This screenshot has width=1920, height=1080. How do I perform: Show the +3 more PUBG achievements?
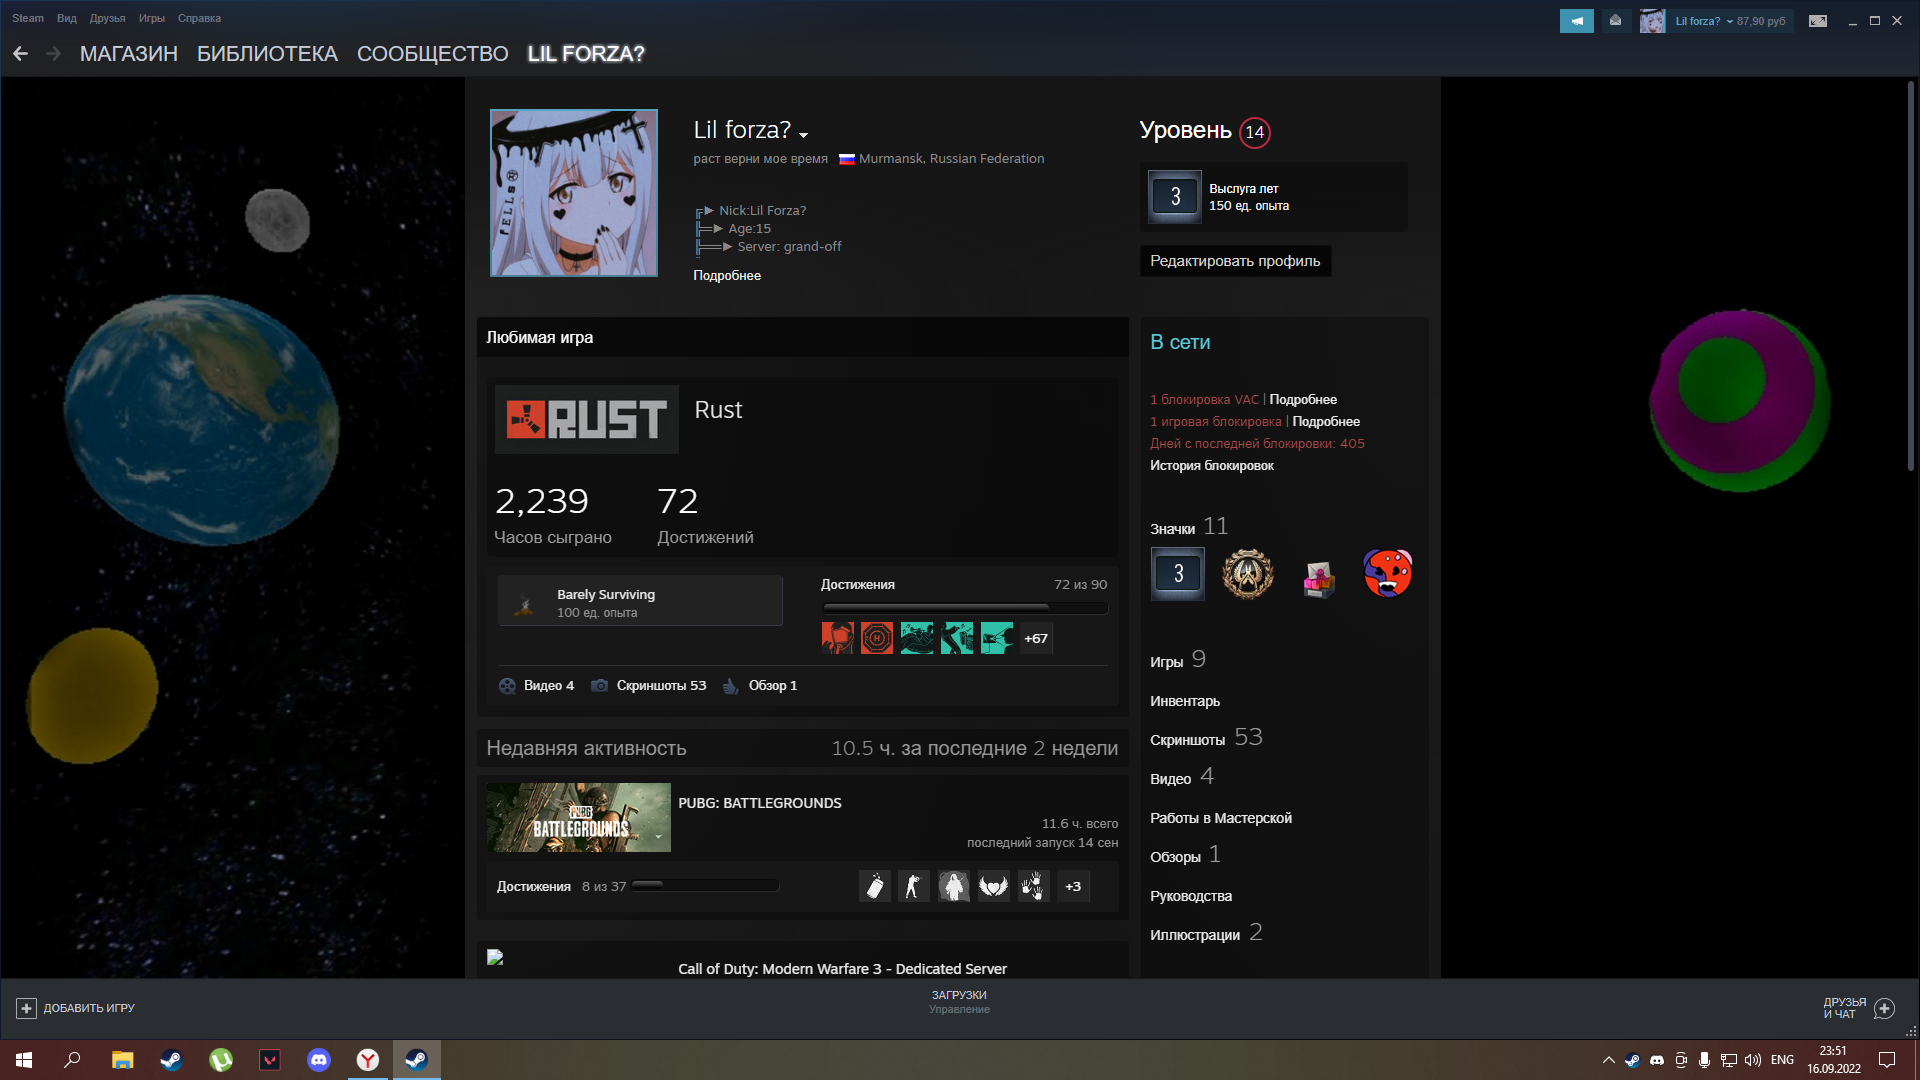(1073, 887)
